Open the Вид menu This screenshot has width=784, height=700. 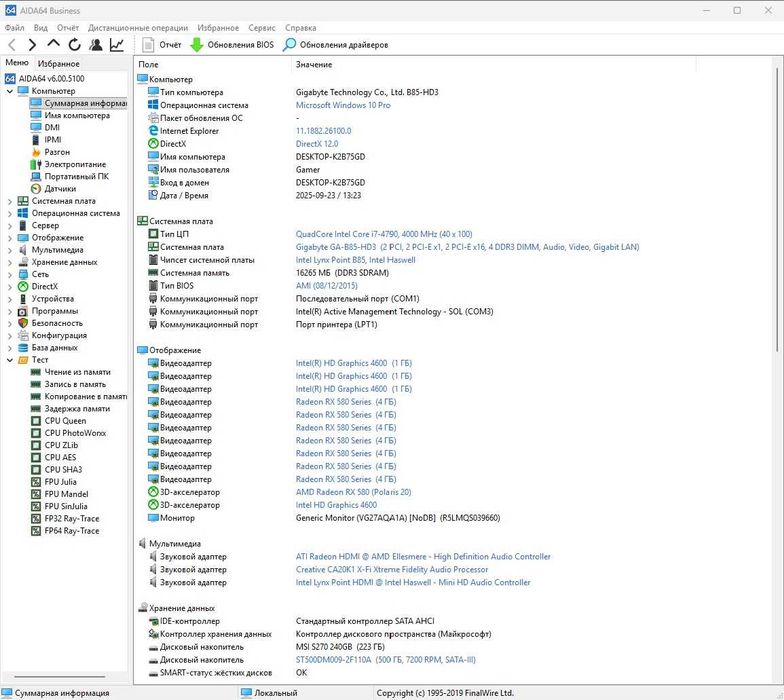(x=40, y=28)
